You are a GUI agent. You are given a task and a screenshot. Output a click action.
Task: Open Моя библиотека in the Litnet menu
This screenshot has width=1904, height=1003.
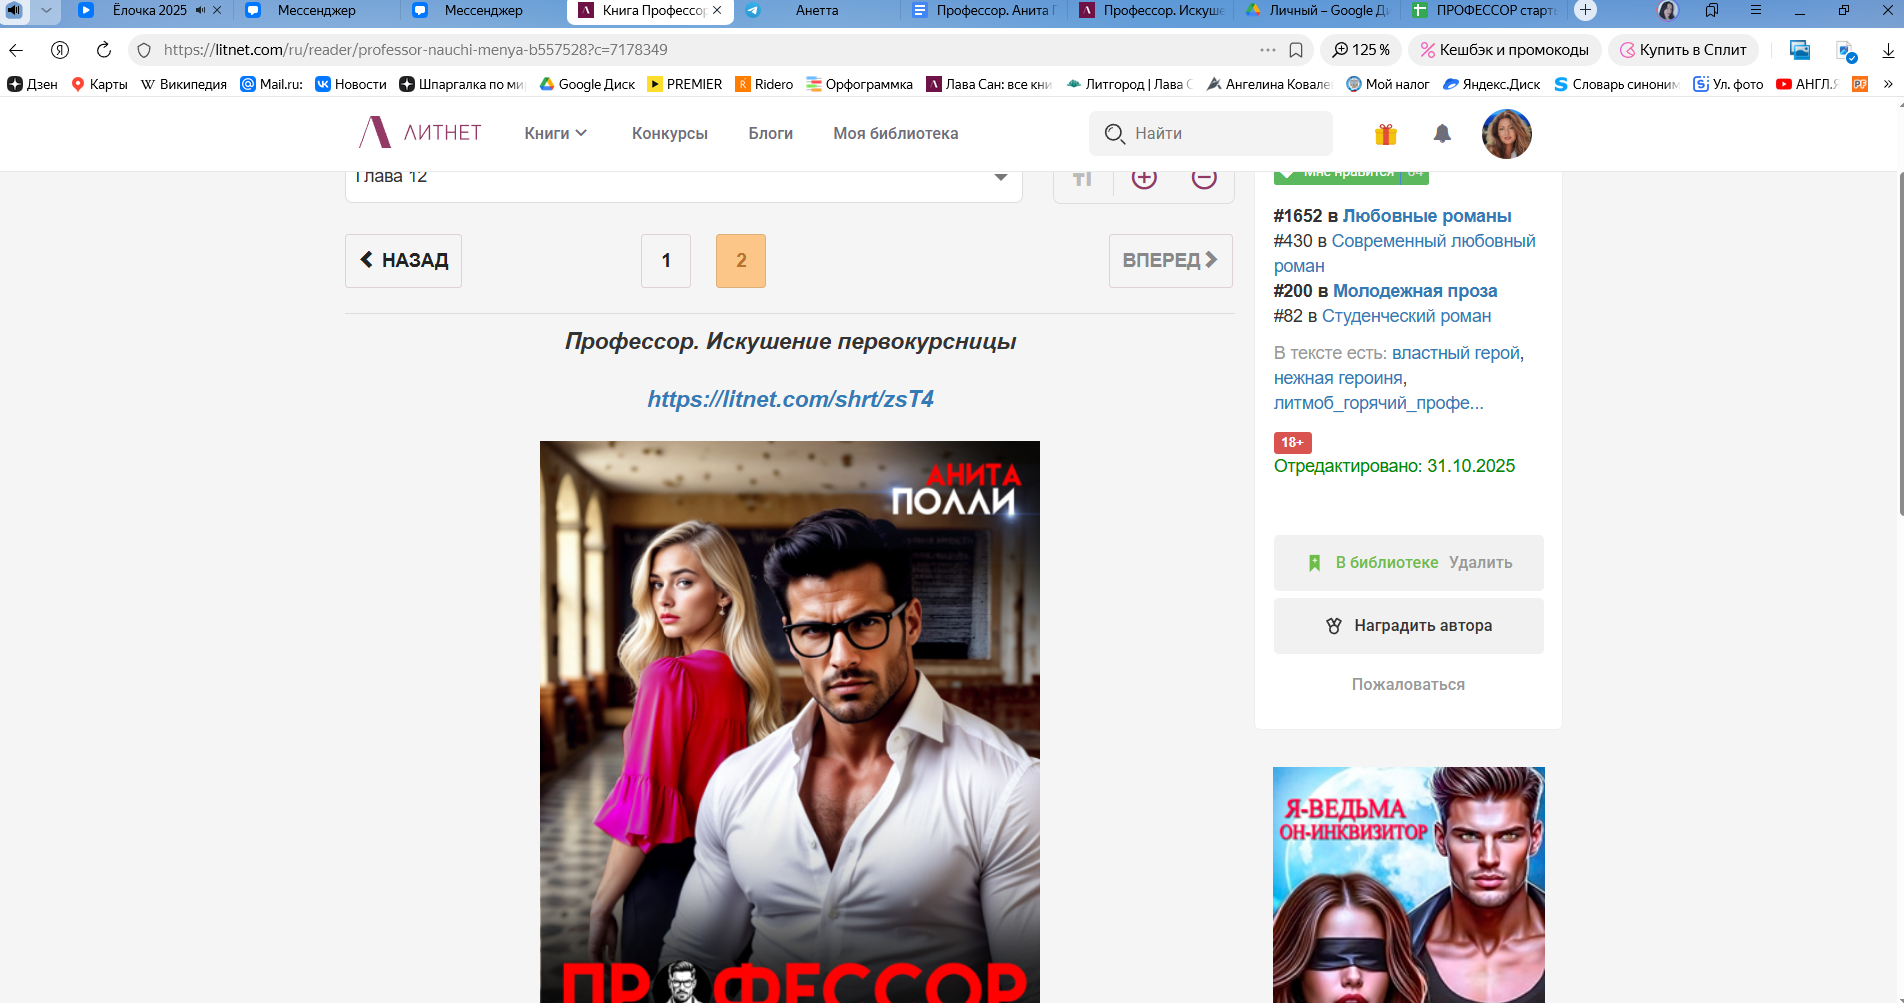896,133
